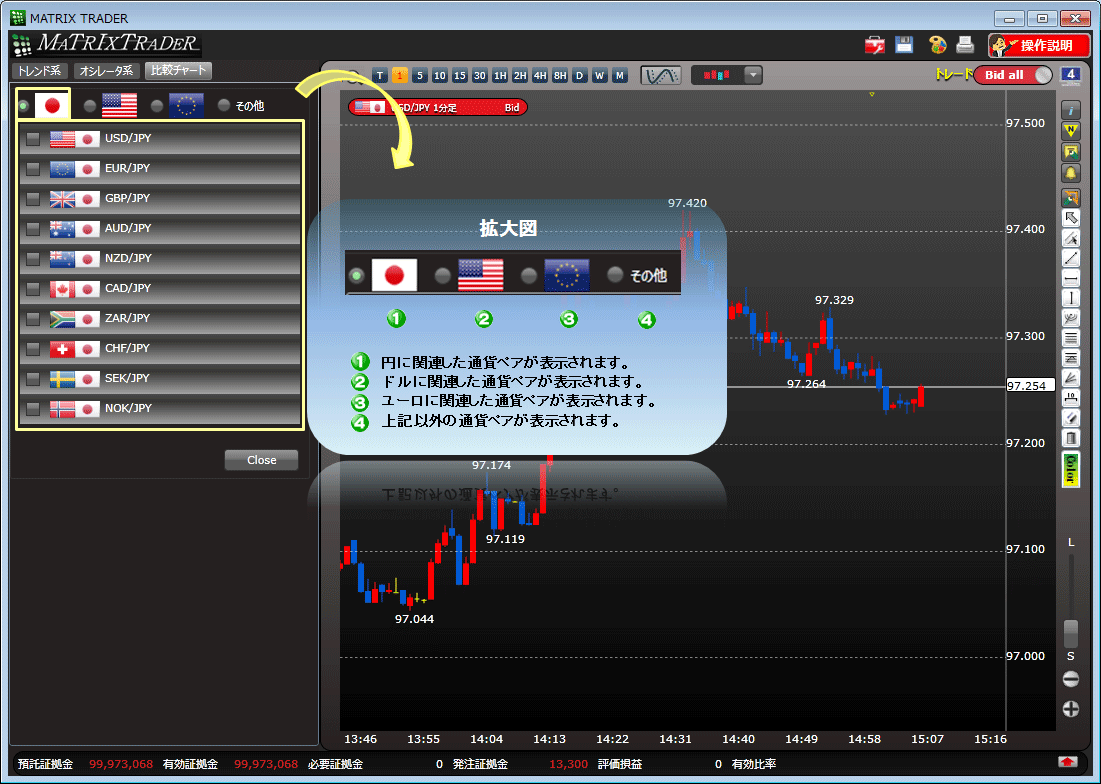Click the 97.254 current price label
The height and width of the screenshot is (784, 1101).
point(1030,385)
